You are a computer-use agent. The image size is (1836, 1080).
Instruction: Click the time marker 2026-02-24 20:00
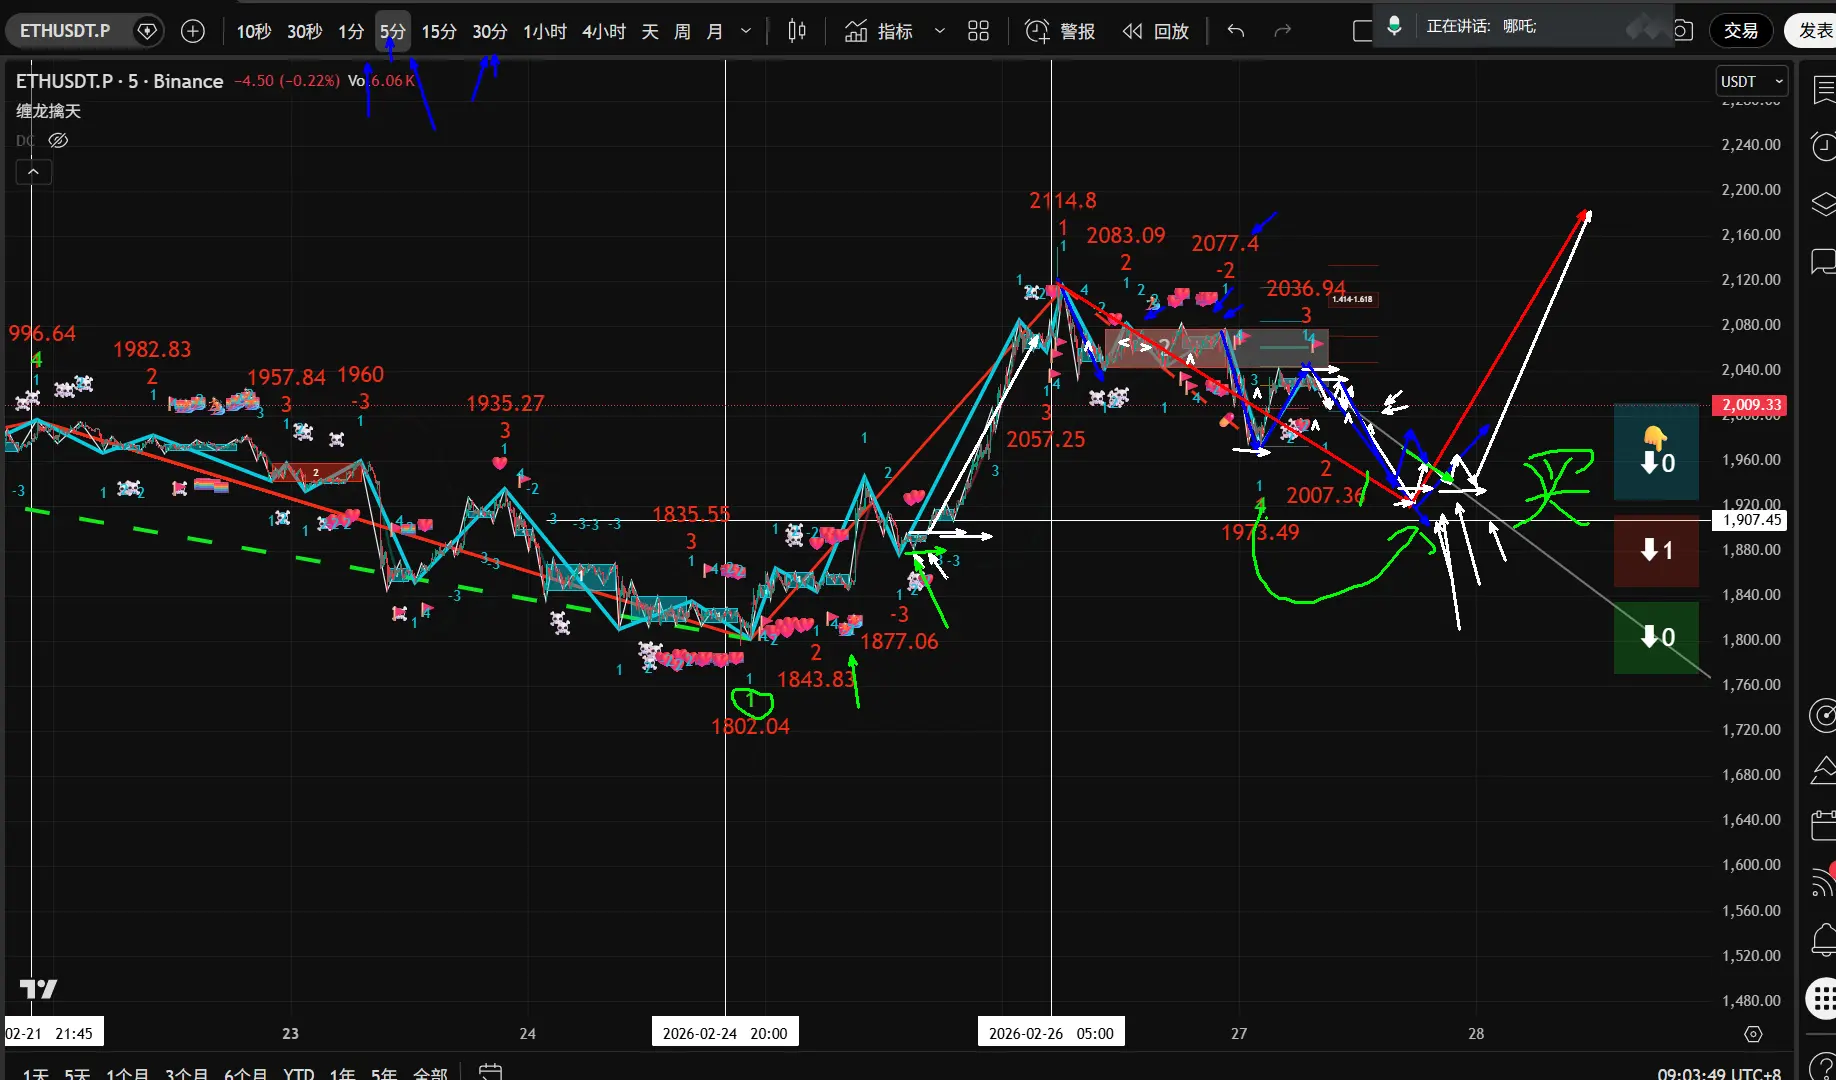click(725, 1033)
